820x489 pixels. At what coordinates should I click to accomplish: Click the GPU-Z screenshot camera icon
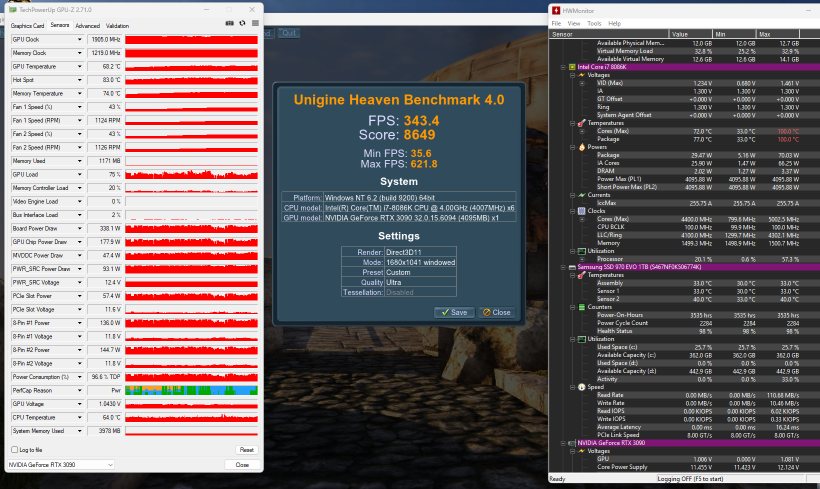tap(229, 24)
